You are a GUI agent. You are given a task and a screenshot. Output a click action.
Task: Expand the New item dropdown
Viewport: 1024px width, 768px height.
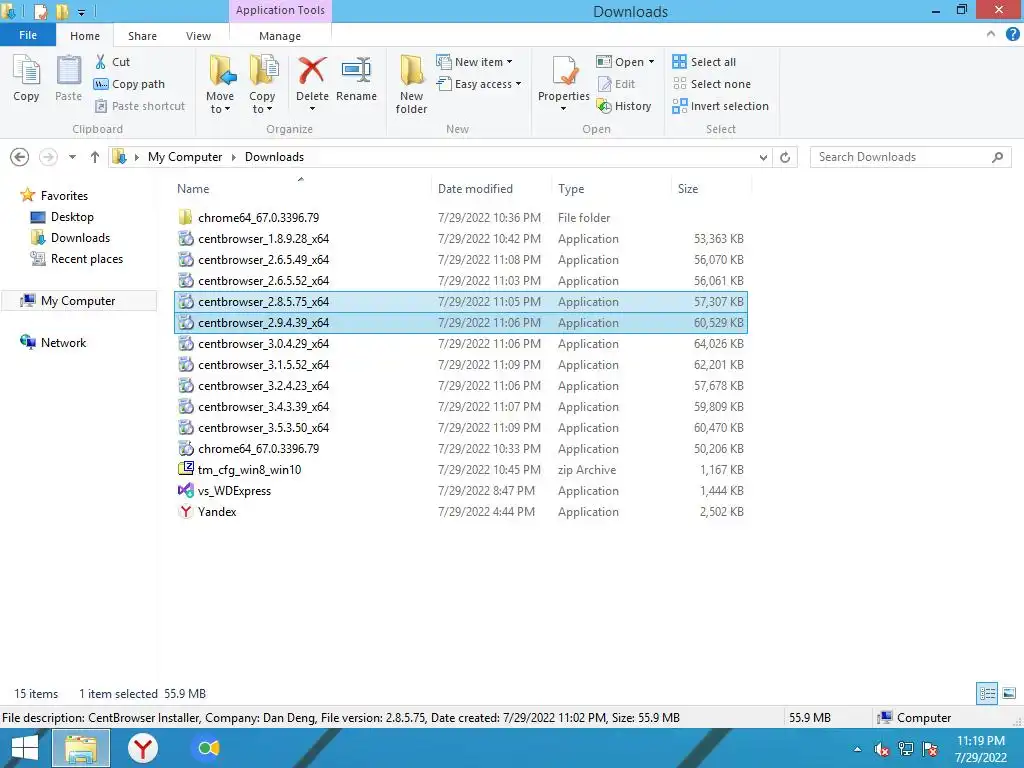coord(474,62)
